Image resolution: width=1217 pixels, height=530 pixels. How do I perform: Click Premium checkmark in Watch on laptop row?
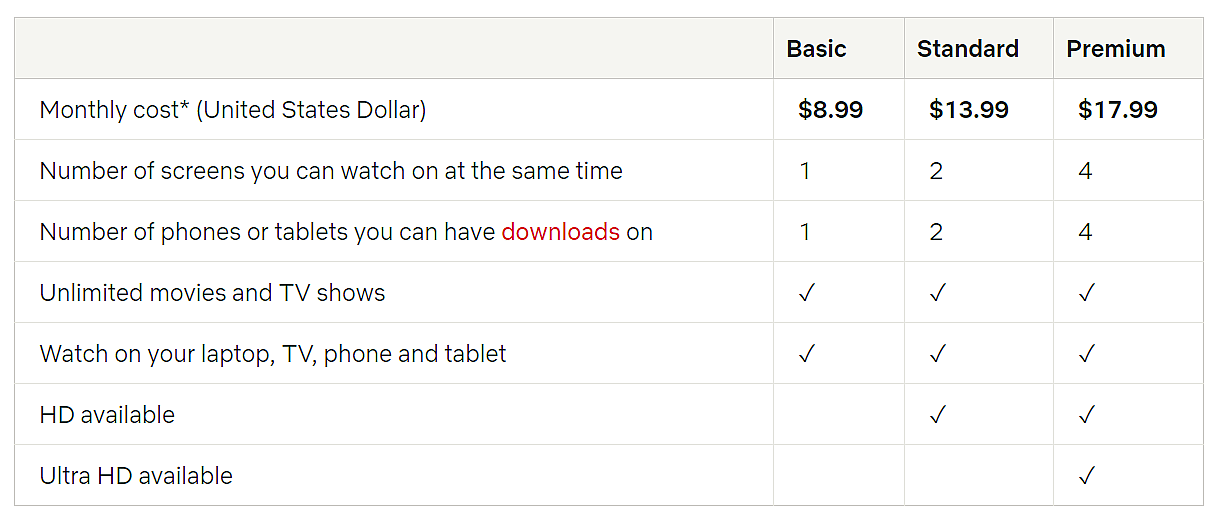(1087, 354)
